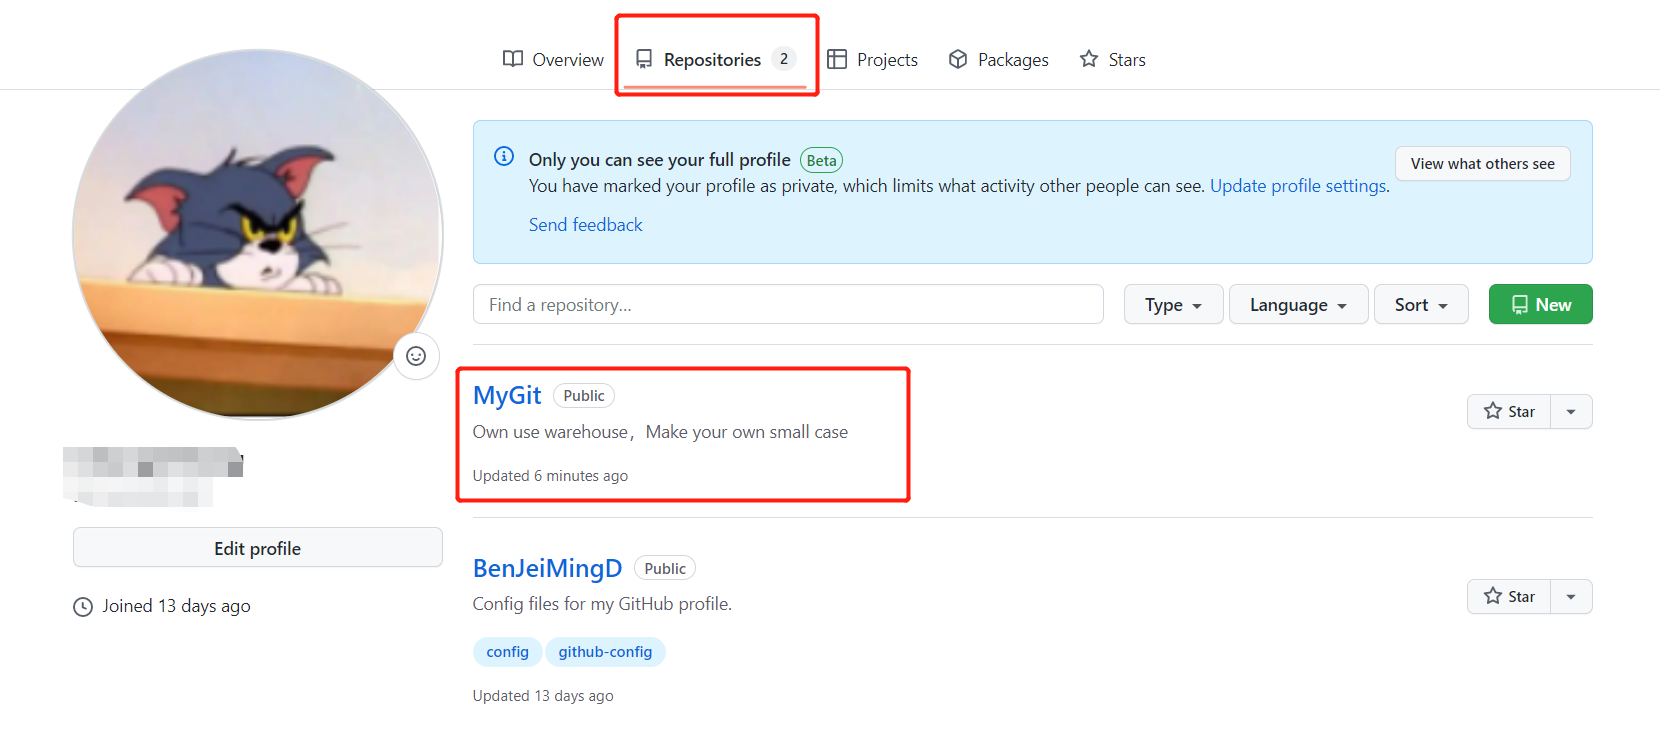The height and width of the screenshot is (735, 1660).
Task: Star the MyGit repository
Action: click(x=1509, y=411)
